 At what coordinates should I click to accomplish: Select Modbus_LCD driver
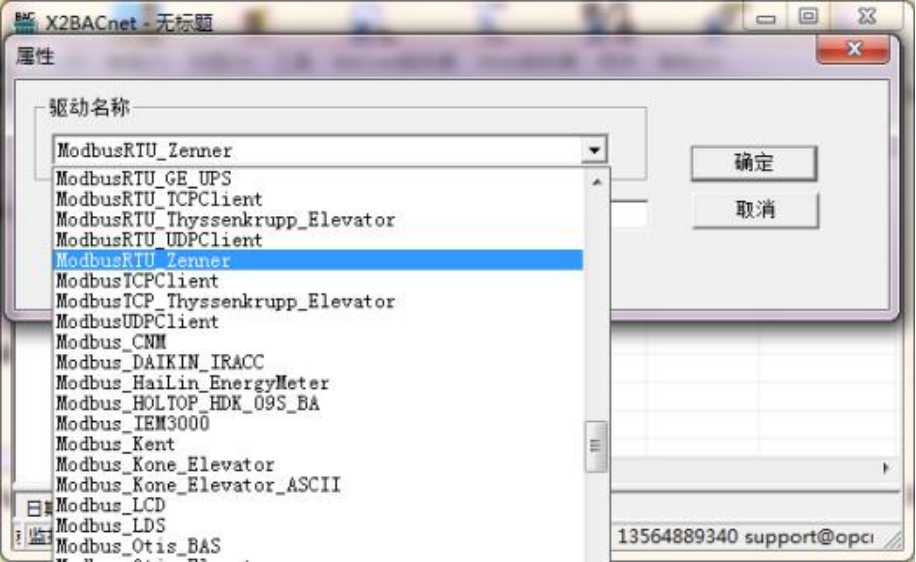point(318,505)
